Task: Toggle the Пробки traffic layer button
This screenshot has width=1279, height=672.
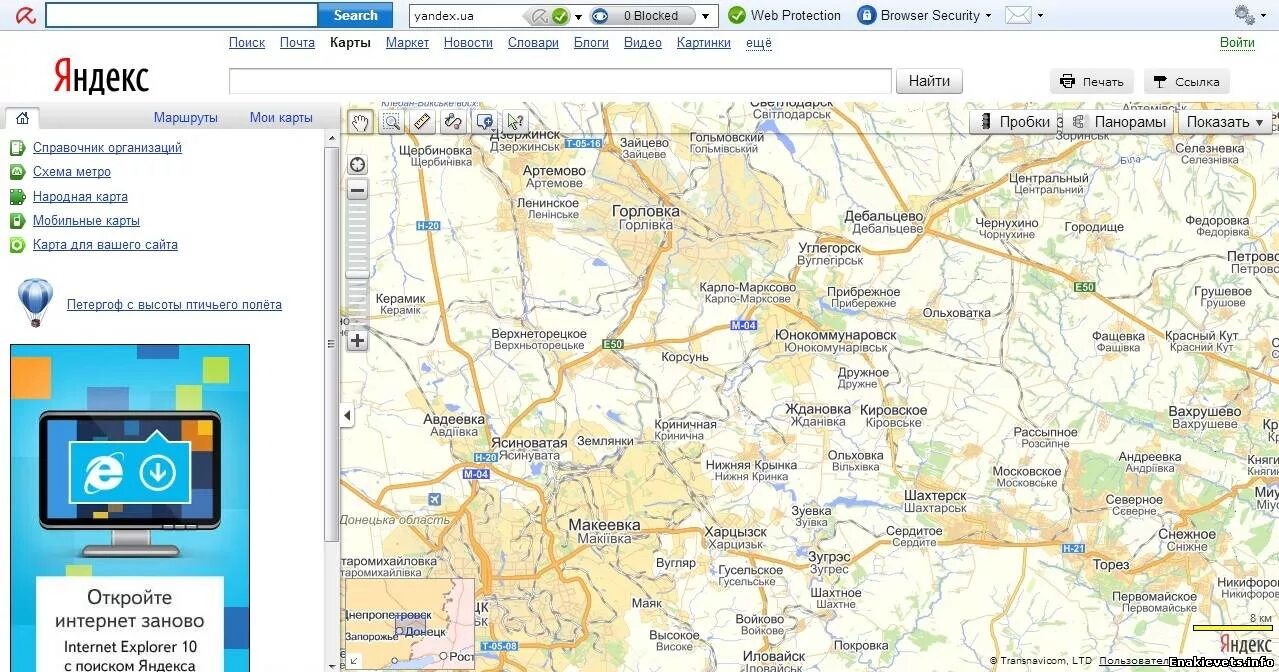Action: (x=1015, y=122)
